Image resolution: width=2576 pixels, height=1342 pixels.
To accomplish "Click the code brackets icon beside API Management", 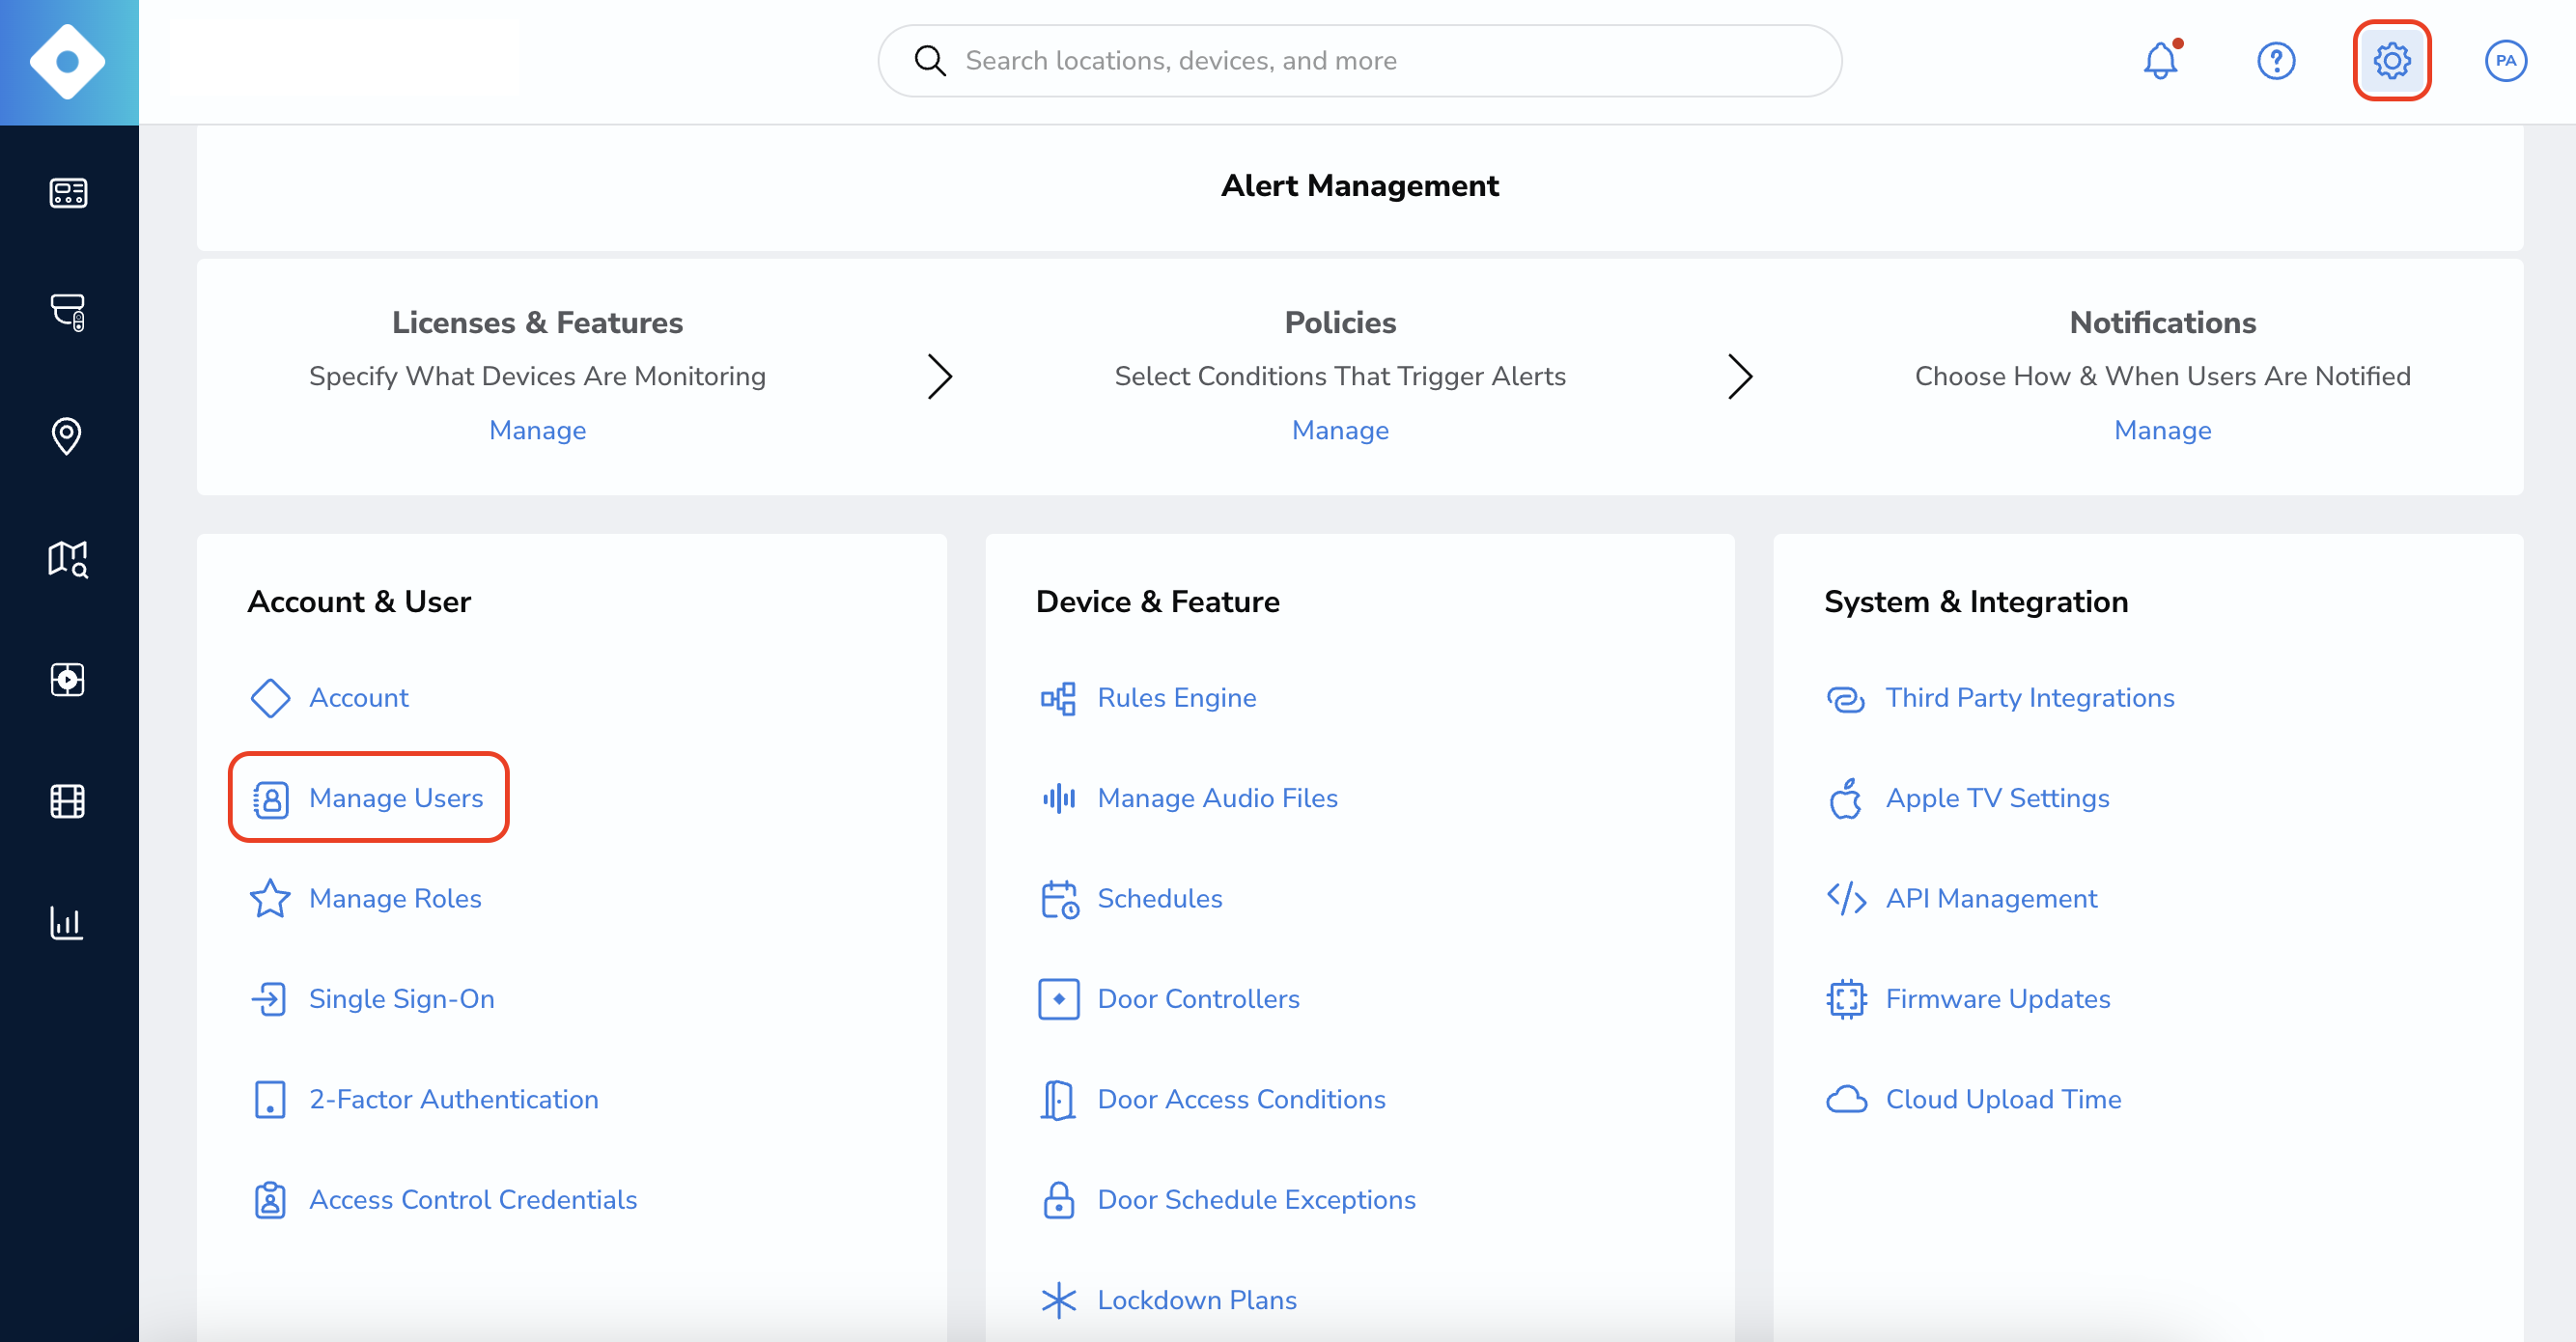I will pyautogui.click(x=1846, y=898).
